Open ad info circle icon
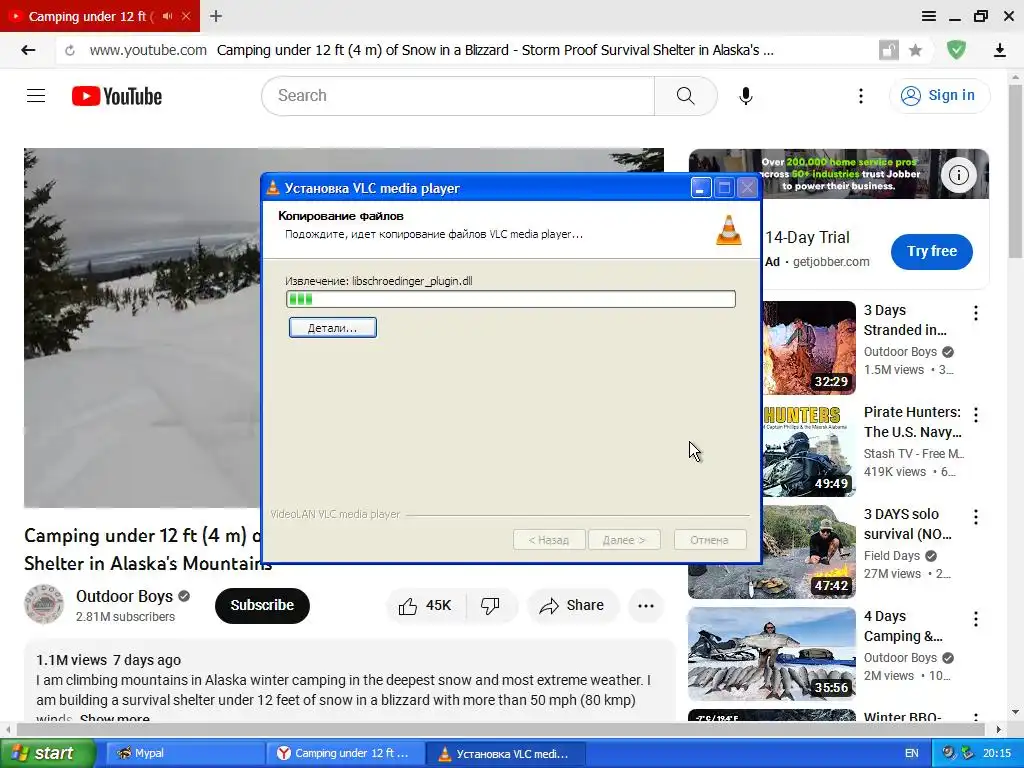 958,174
